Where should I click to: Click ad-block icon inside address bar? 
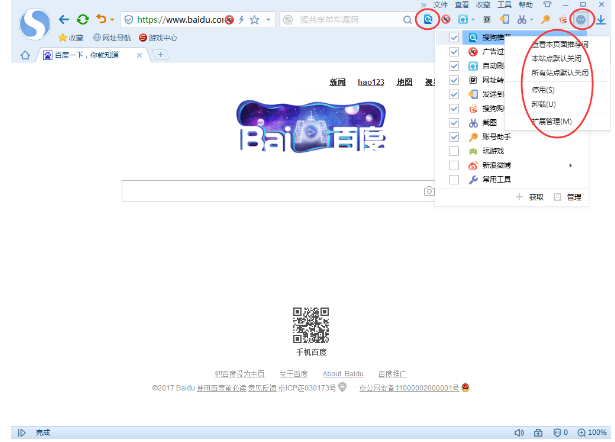tap(229, 20)
